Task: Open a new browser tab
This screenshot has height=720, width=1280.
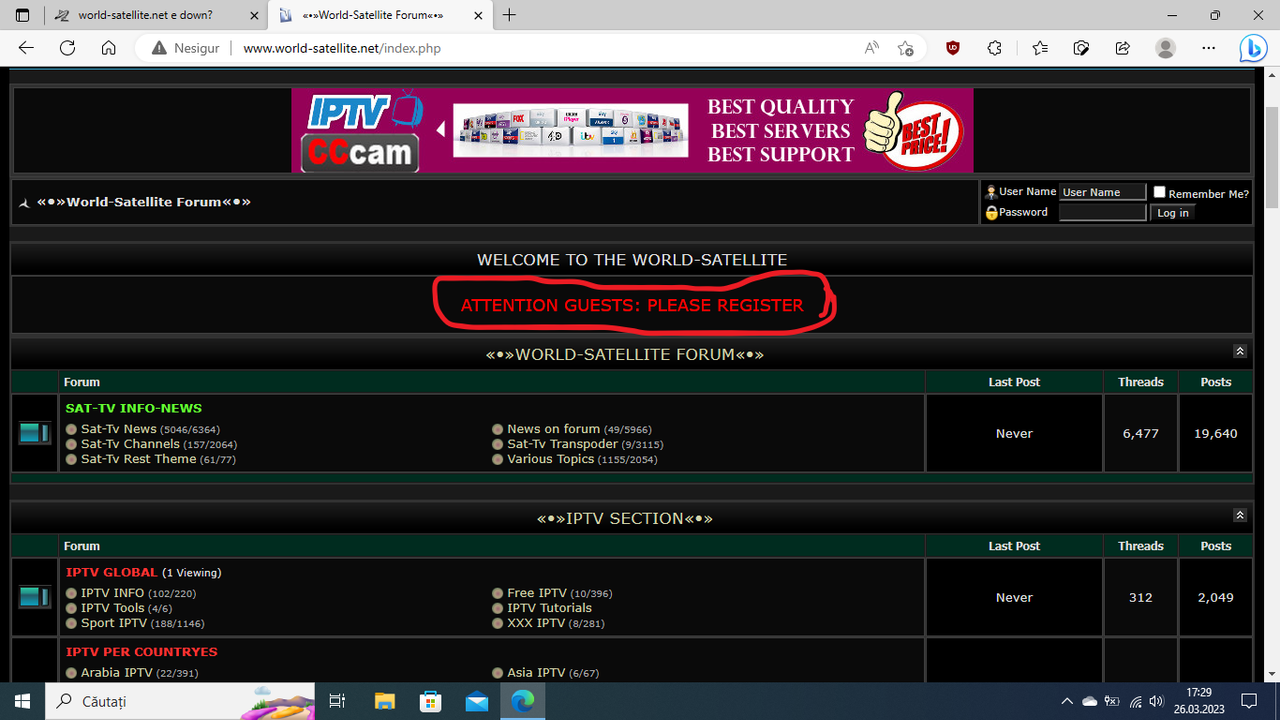Action: (510, 15)
